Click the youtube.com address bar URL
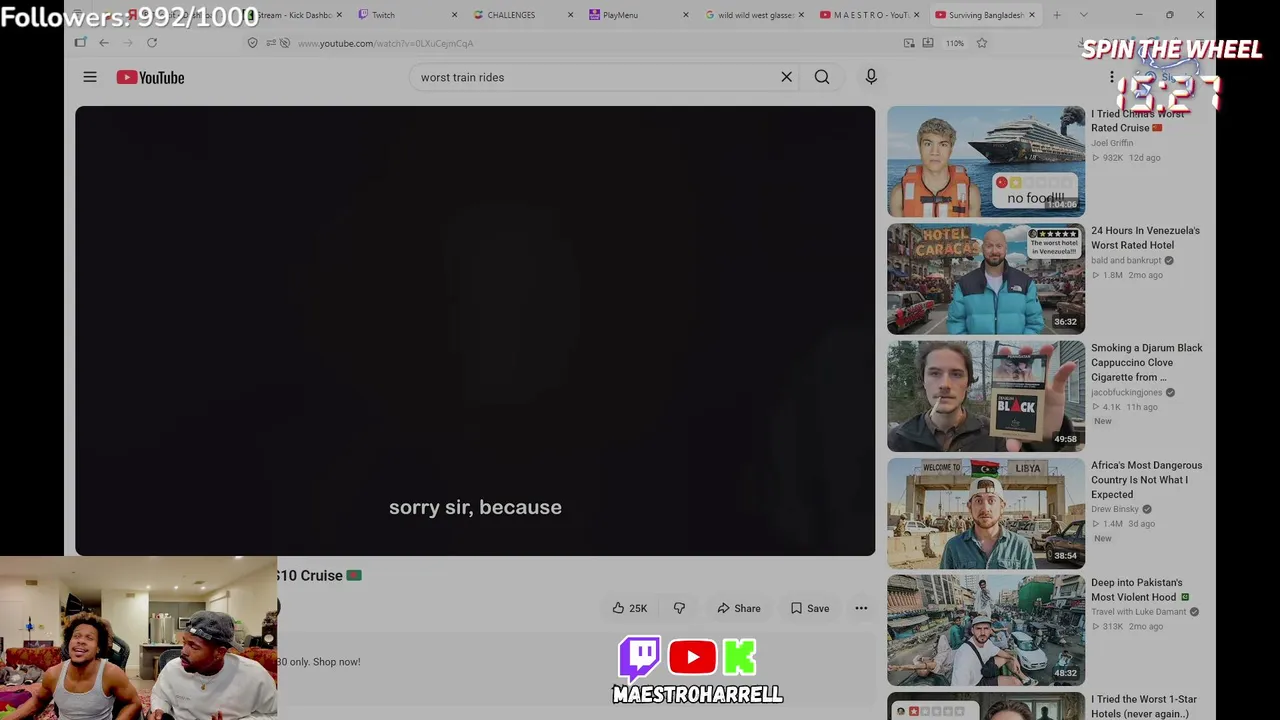The width and height of the screenshot is (1280, 720). [x=385, y=43]
